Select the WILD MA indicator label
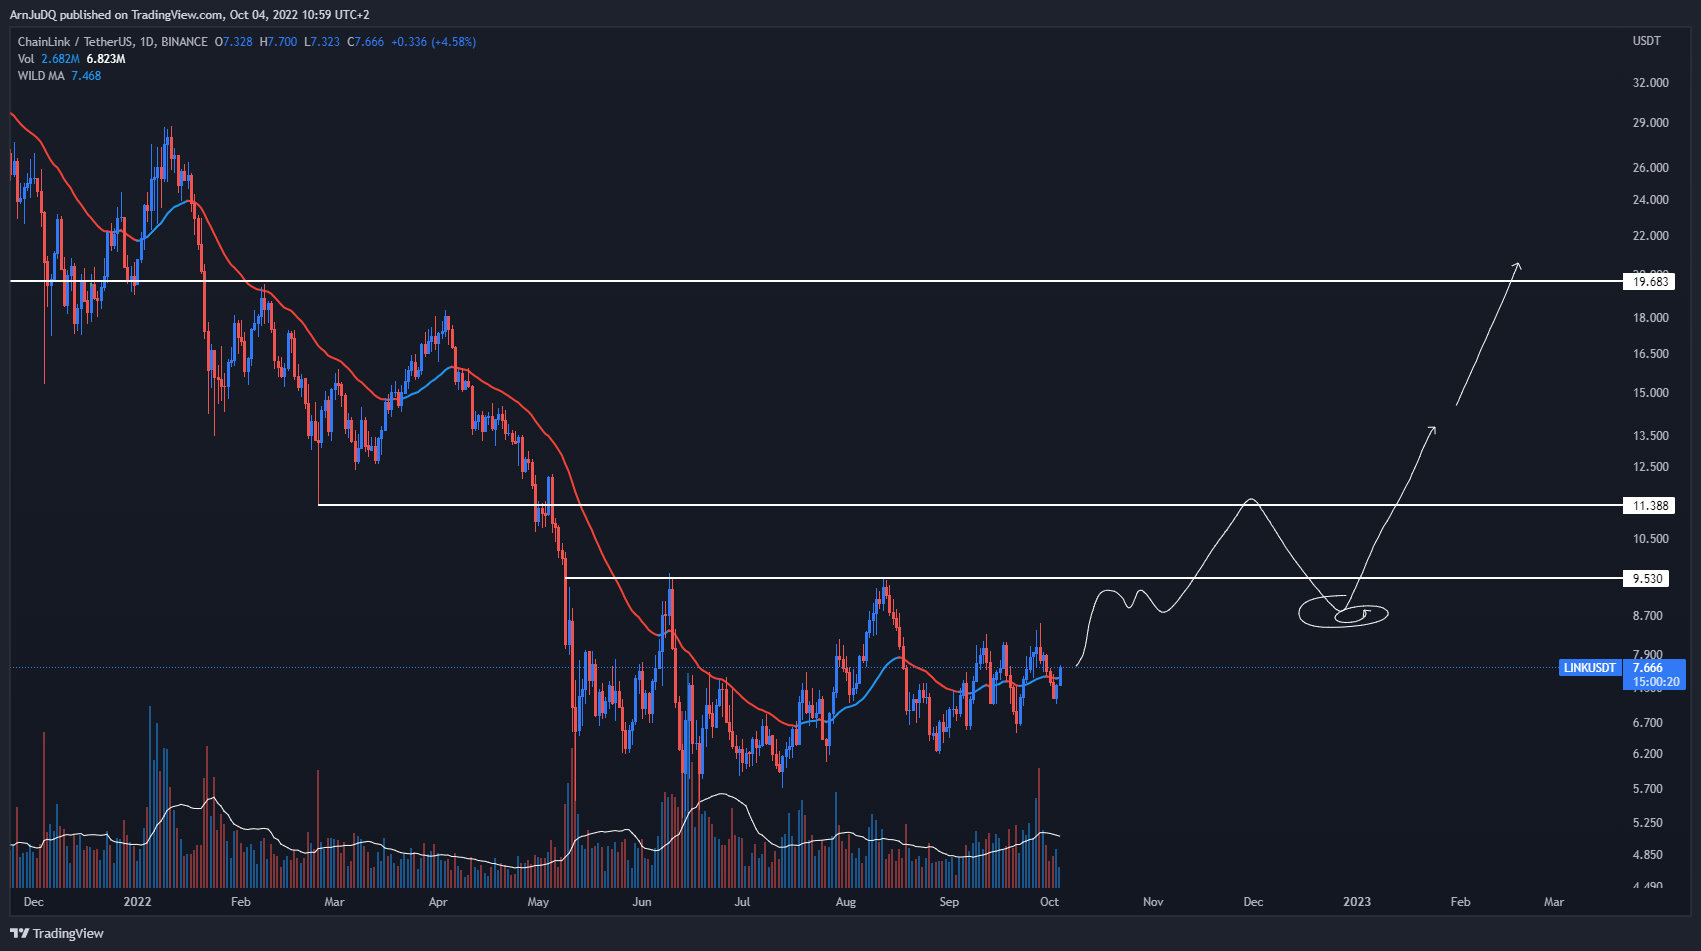 tap(41, 76)
